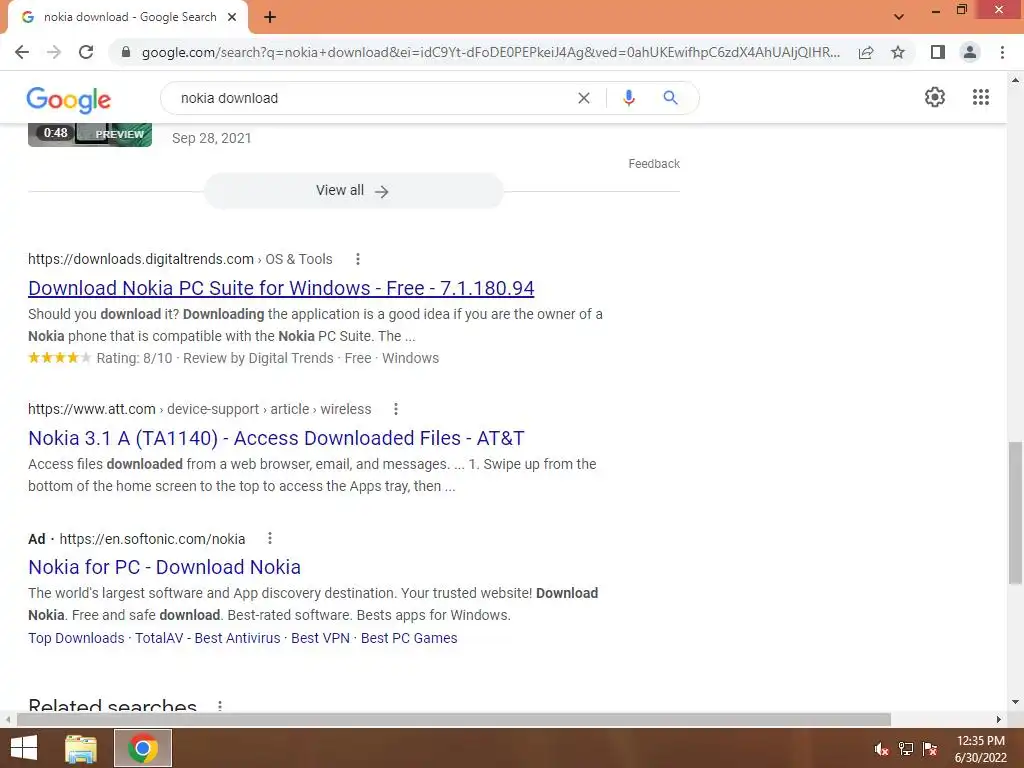Open more options for softonic ad
Viewport: 1024px width, 768px height.
(270, 539)
